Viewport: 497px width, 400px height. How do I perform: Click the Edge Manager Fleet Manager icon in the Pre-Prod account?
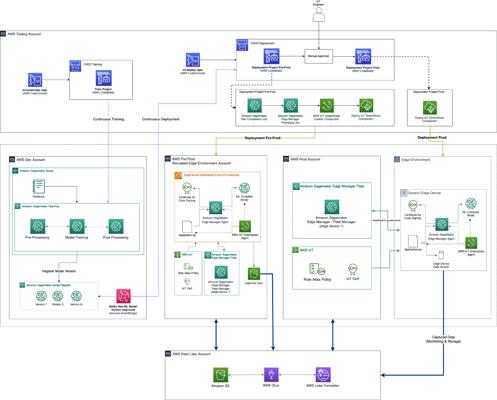click(221, 272)
